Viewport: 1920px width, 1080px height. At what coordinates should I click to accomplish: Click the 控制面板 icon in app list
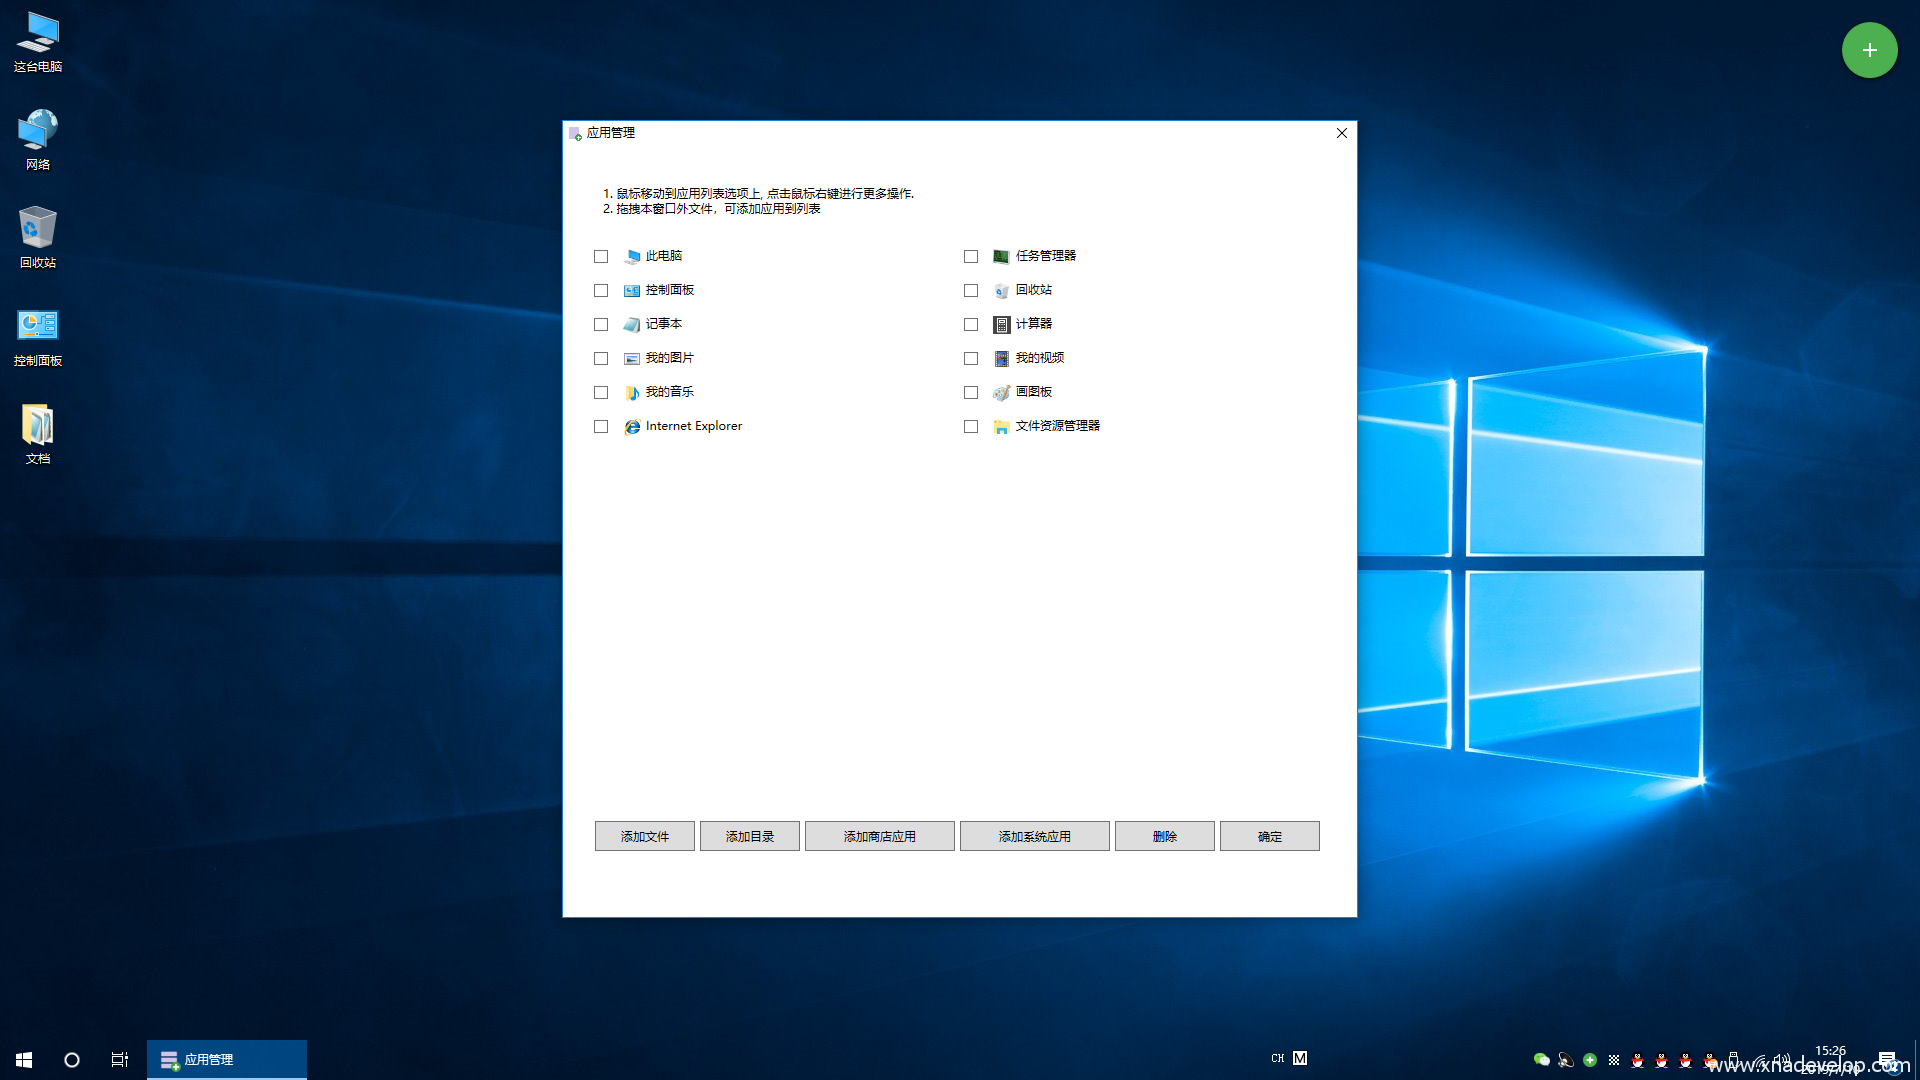tap(632, 291)
